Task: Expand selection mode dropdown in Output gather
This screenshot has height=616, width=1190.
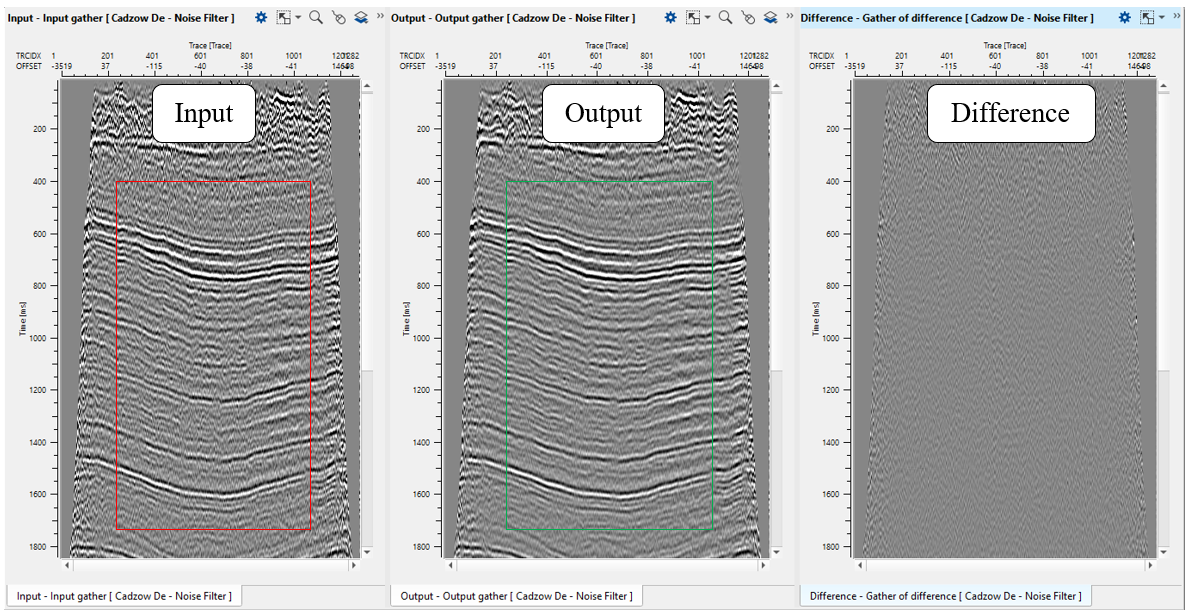Action: (x=707, y=18)
